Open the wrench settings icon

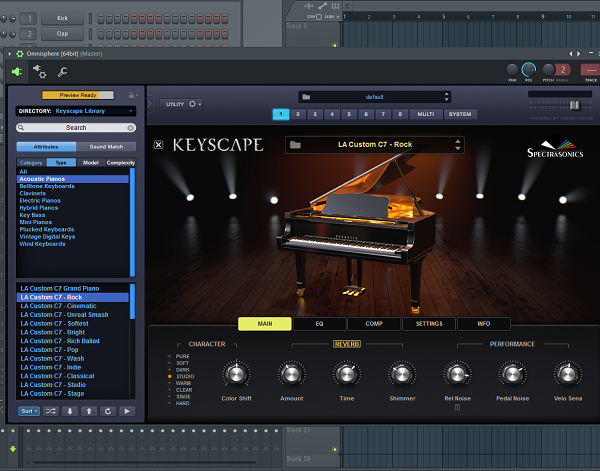click(62, 72)
